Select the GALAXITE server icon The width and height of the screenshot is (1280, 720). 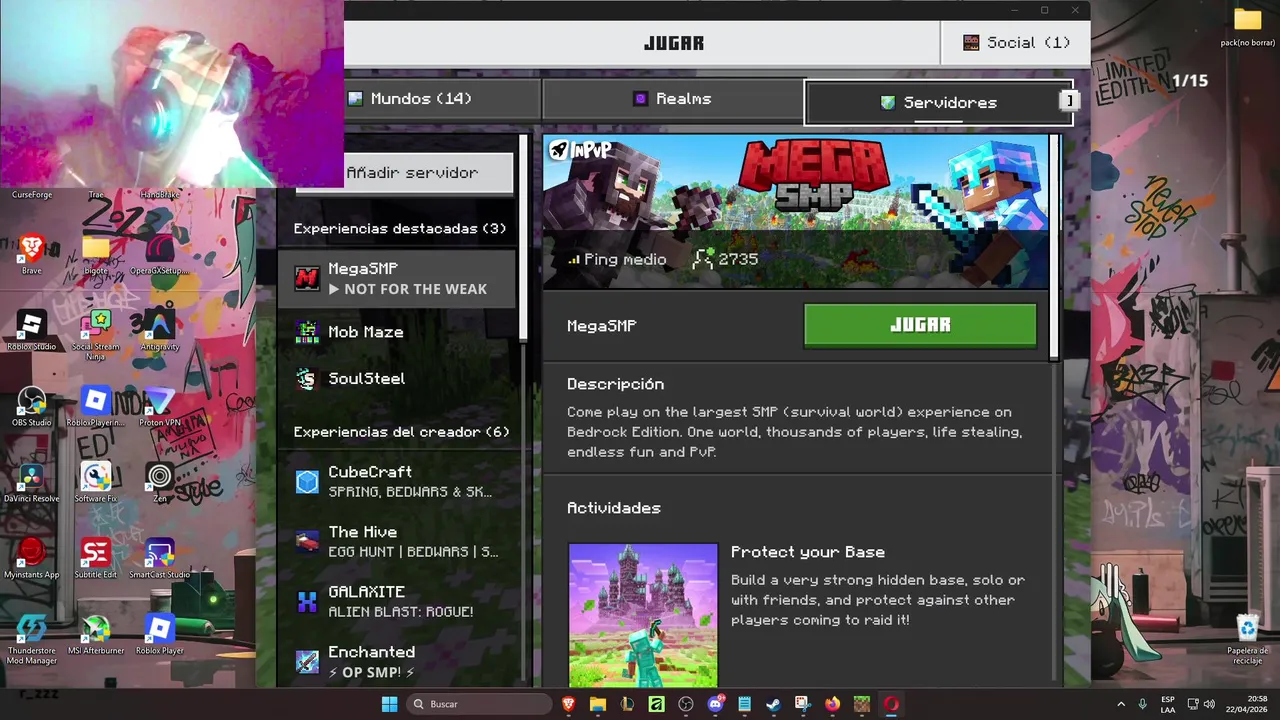pyautogui.click(x=307, y=602)
